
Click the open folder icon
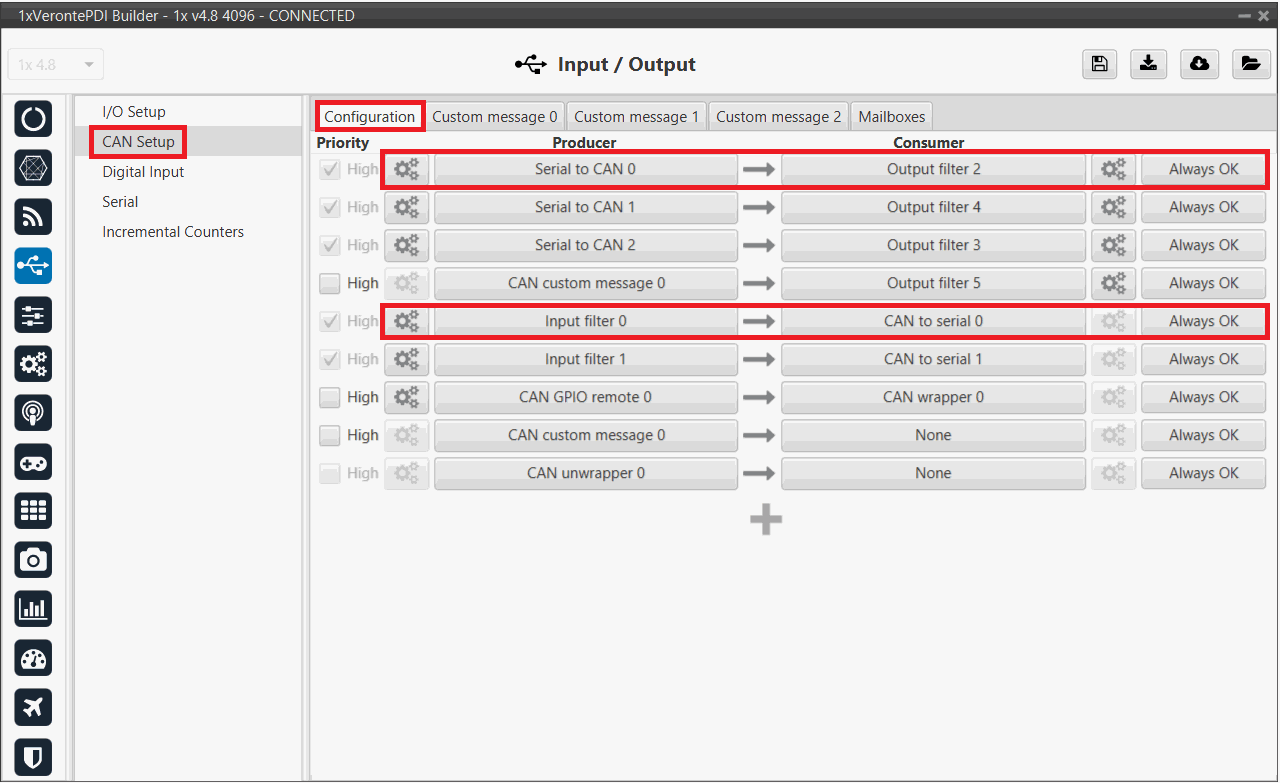pos(1250,64)
